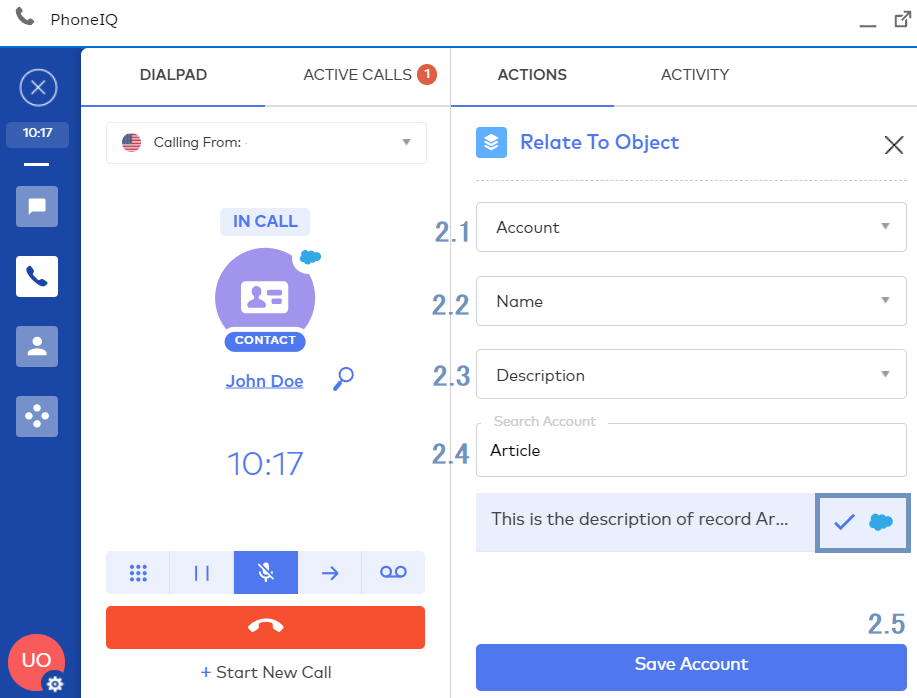Open the dialpad keypad grid icon
This screenshot has width=917, height=698.
138,573
